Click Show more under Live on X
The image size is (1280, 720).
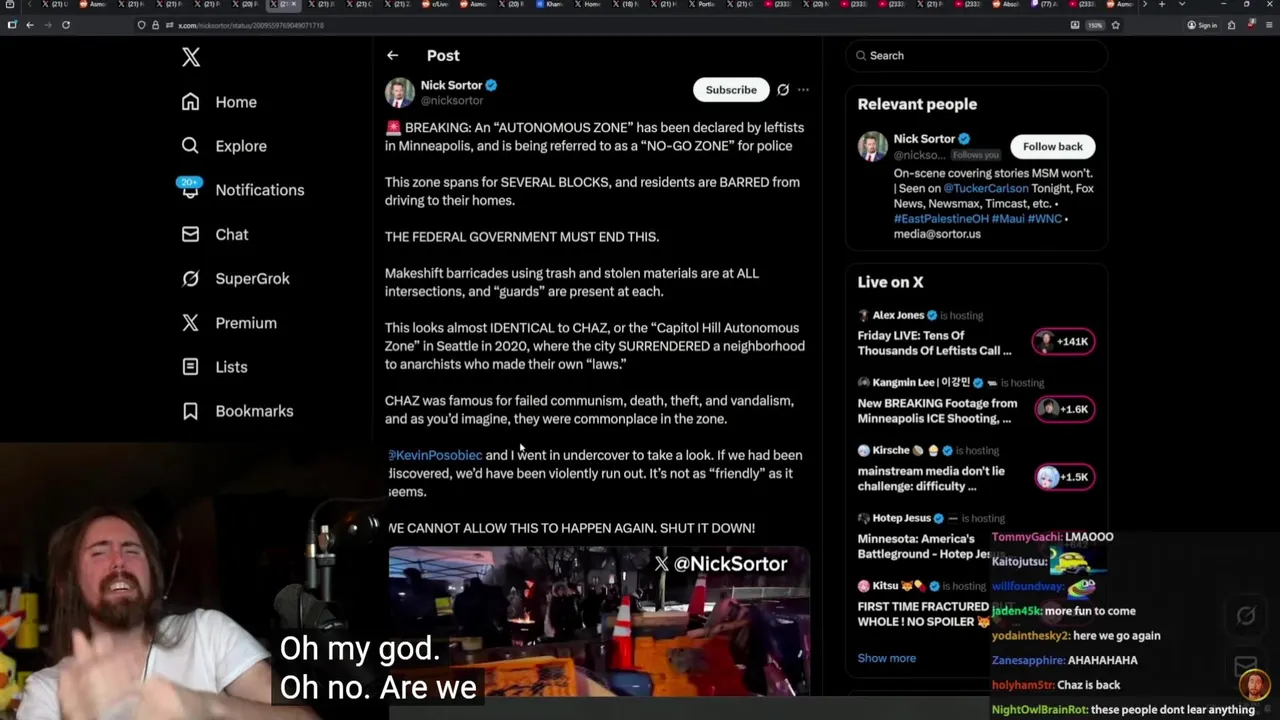coord(886,658)
